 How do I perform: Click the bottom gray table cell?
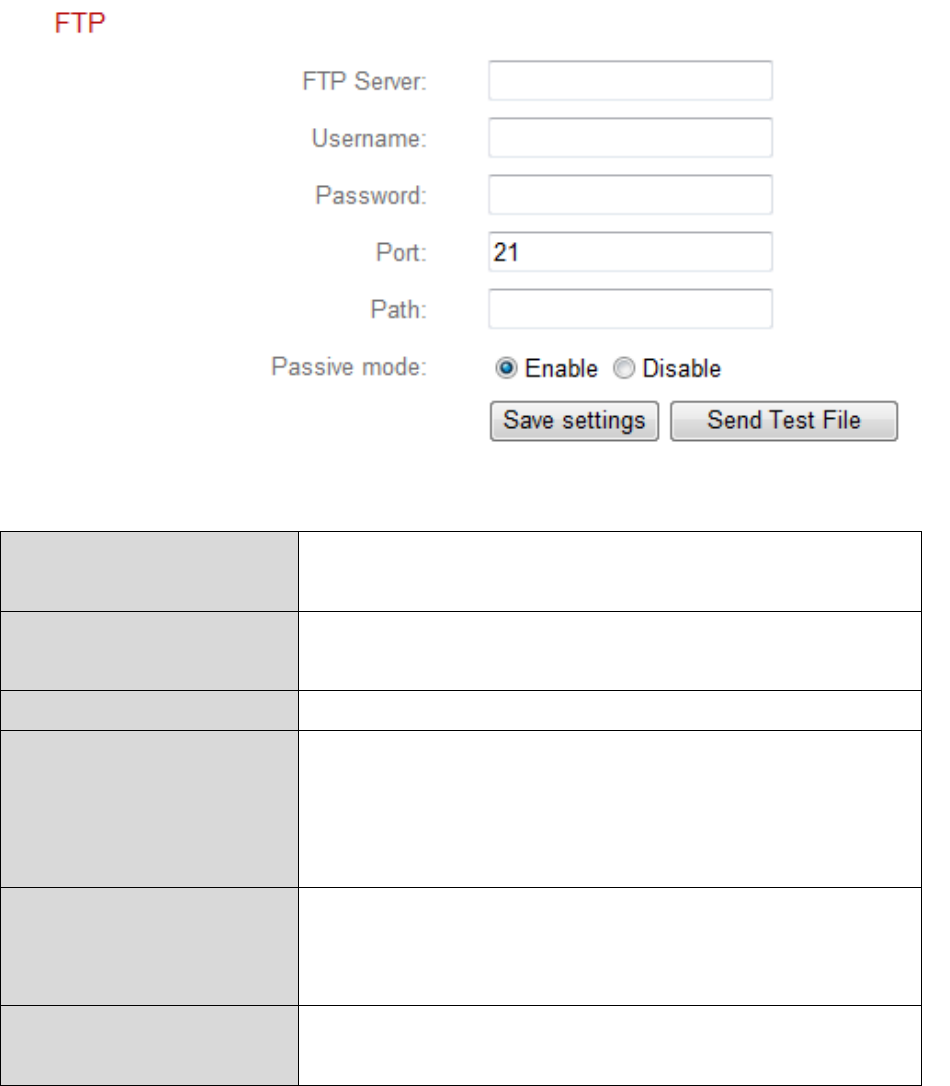[x=149, y=1042]
